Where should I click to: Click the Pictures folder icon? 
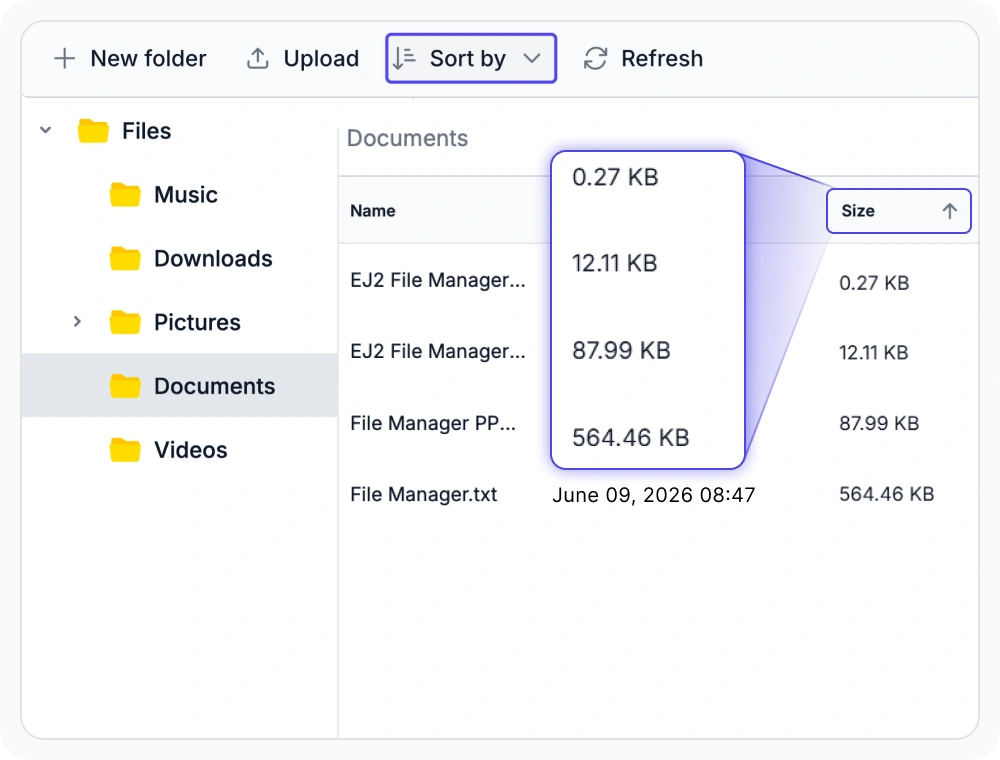(x=125, y=322)
